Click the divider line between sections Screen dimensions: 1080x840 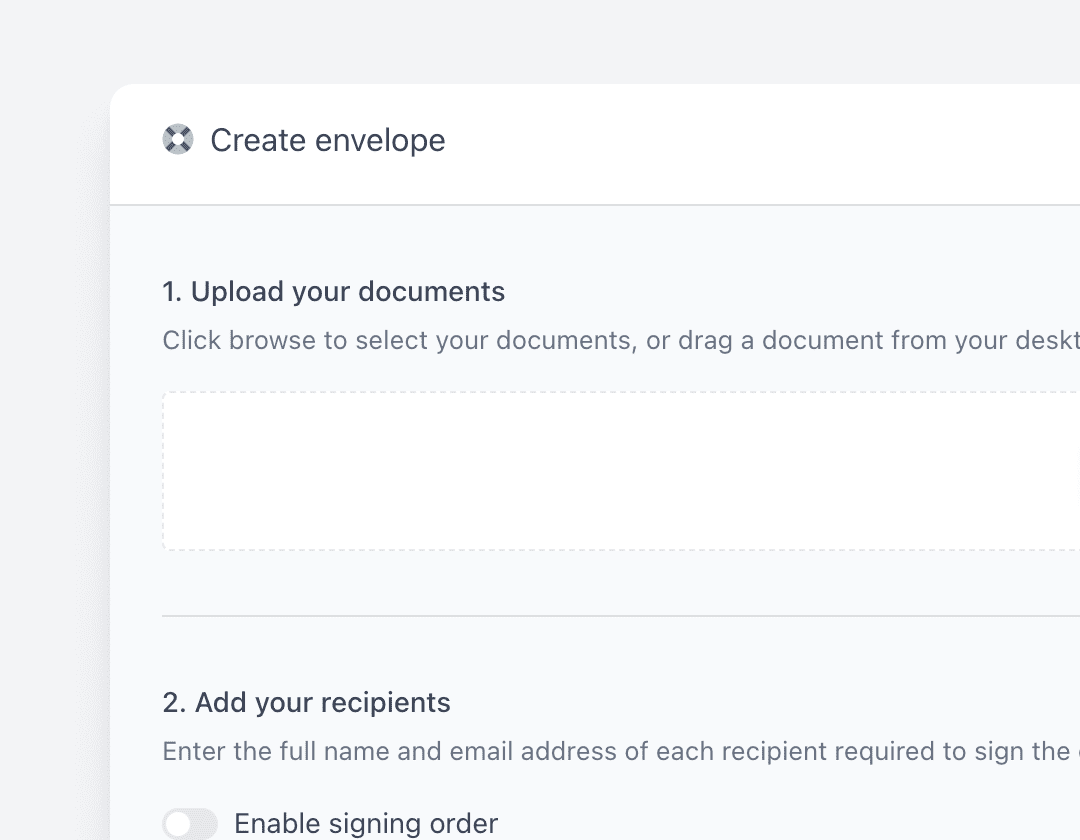click(x=620, y=616)
